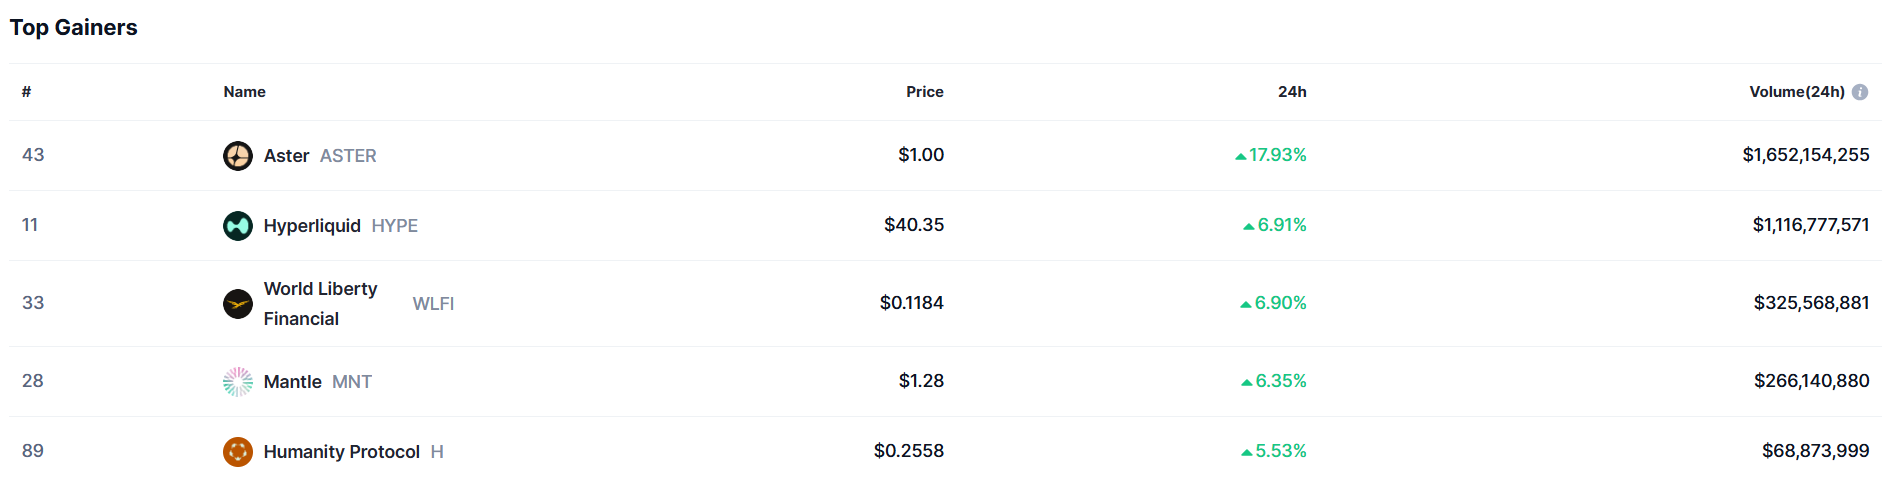Click the HYPE ticker symbol
Viewport: 1890px width, 481px height.
pos(394,226)
